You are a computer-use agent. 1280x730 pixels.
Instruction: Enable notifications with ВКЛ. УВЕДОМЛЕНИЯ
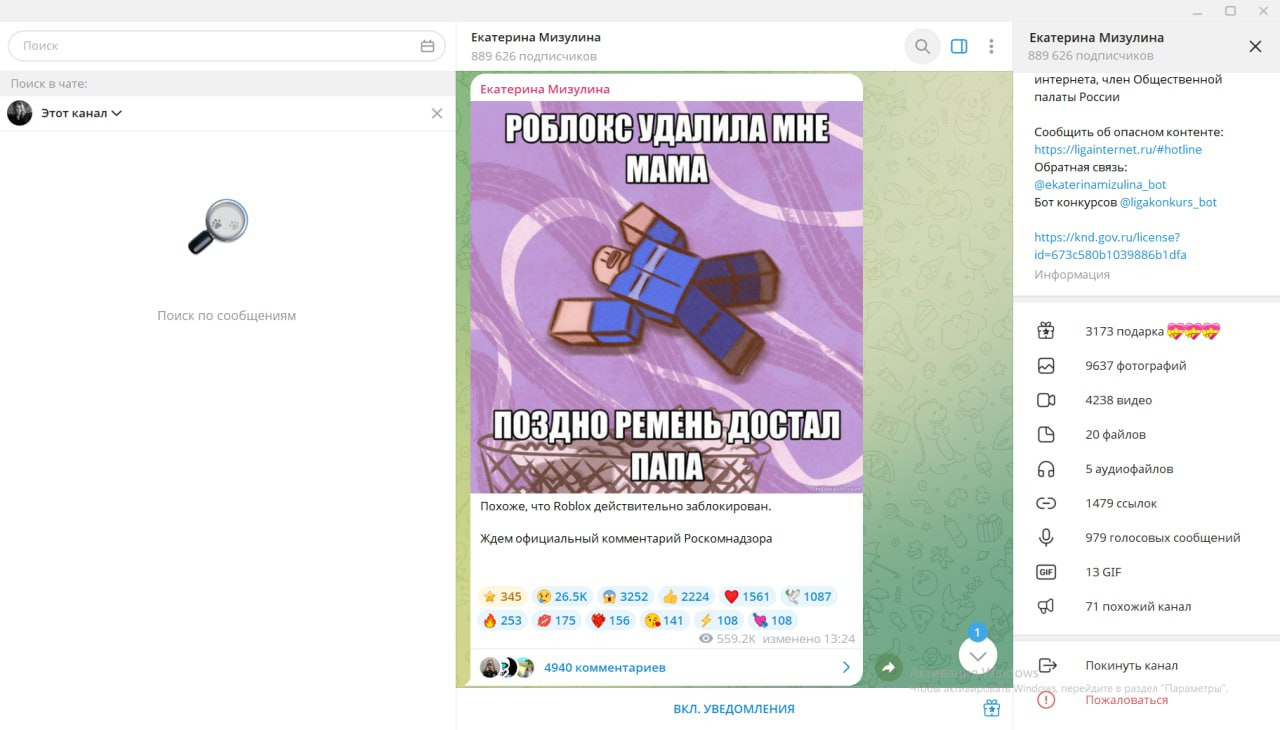pyautogui.click(x=733, y=709)
